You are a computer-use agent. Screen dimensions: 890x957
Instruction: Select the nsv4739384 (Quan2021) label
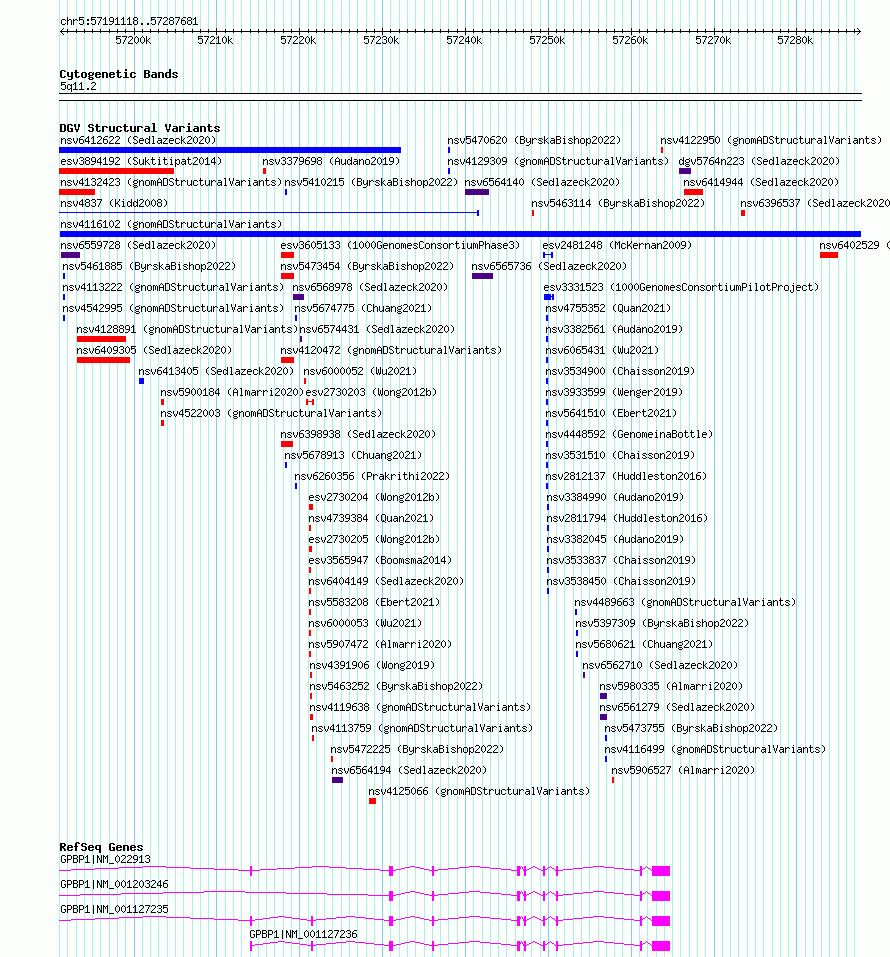[x=371, y=519]
